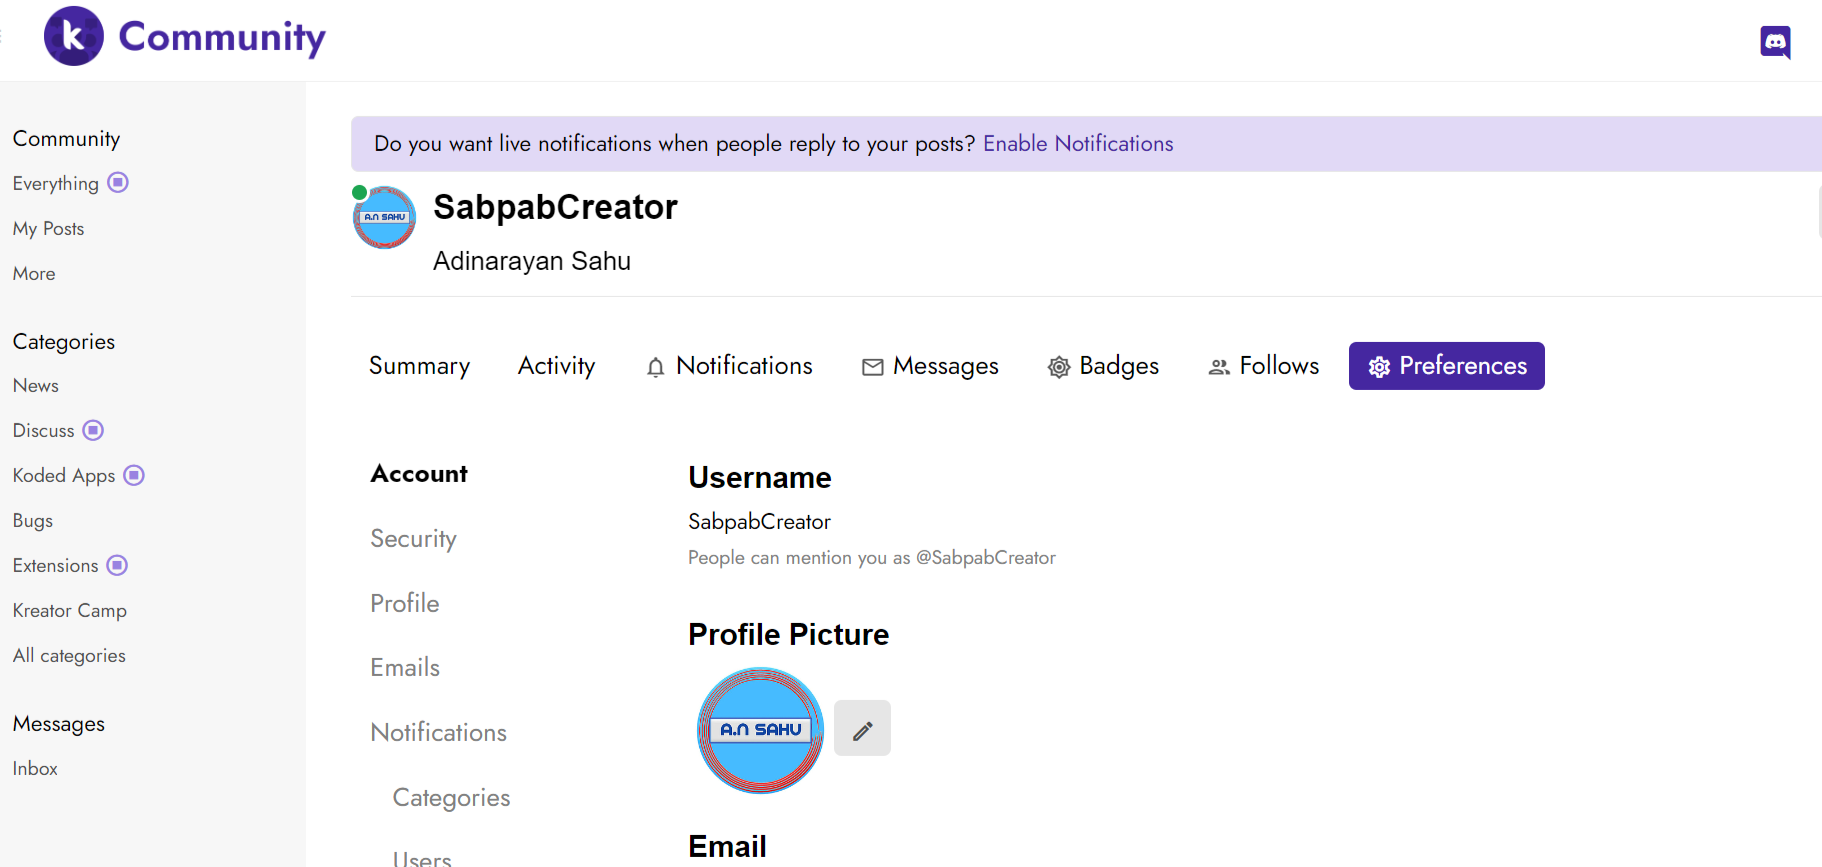Image resolution: width=1822 pixels, height=867 pixels.
Task: Open the News category
Action: (x=35, y=385)
